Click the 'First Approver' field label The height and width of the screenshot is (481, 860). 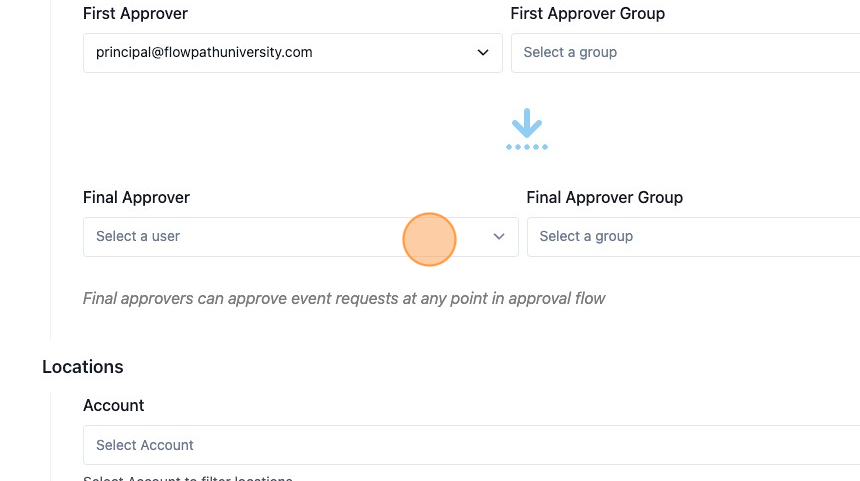(x=135, y=14)
